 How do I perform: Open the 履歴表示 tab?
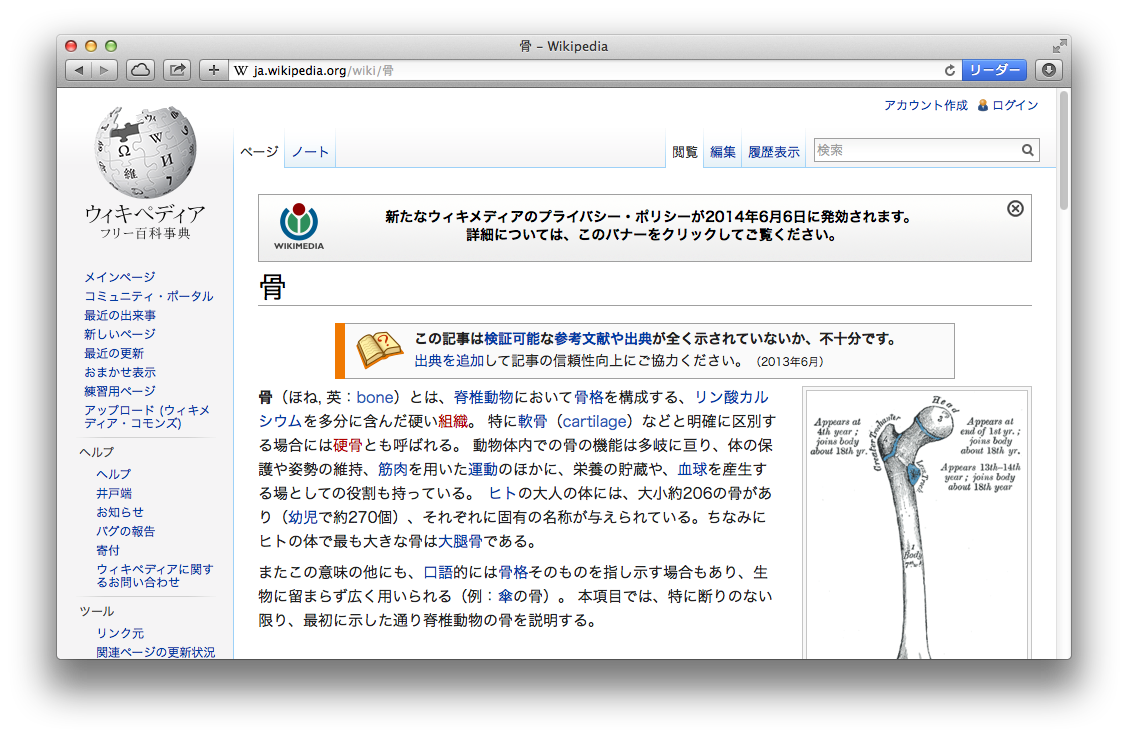click(773, 152)
